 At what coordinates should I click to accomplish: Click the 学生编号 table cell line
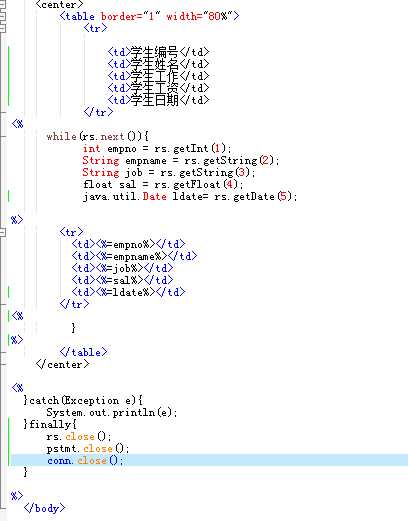[x=158, y=52]
